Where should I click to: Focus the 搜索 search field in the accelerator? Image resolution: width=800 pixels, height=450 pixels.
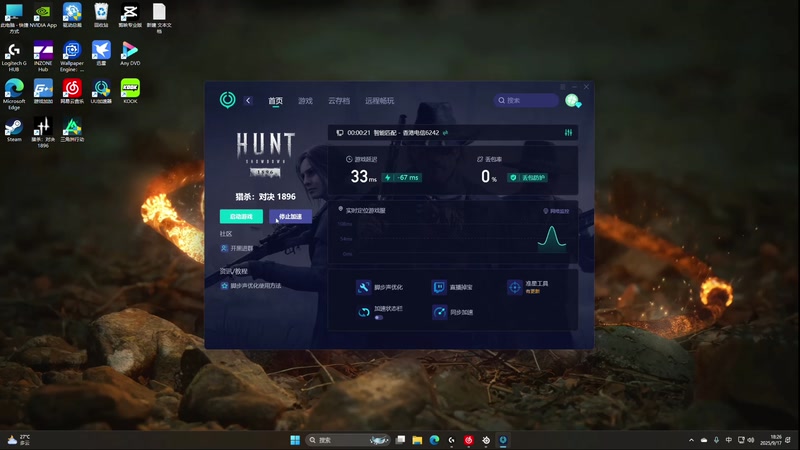(526, 101)
